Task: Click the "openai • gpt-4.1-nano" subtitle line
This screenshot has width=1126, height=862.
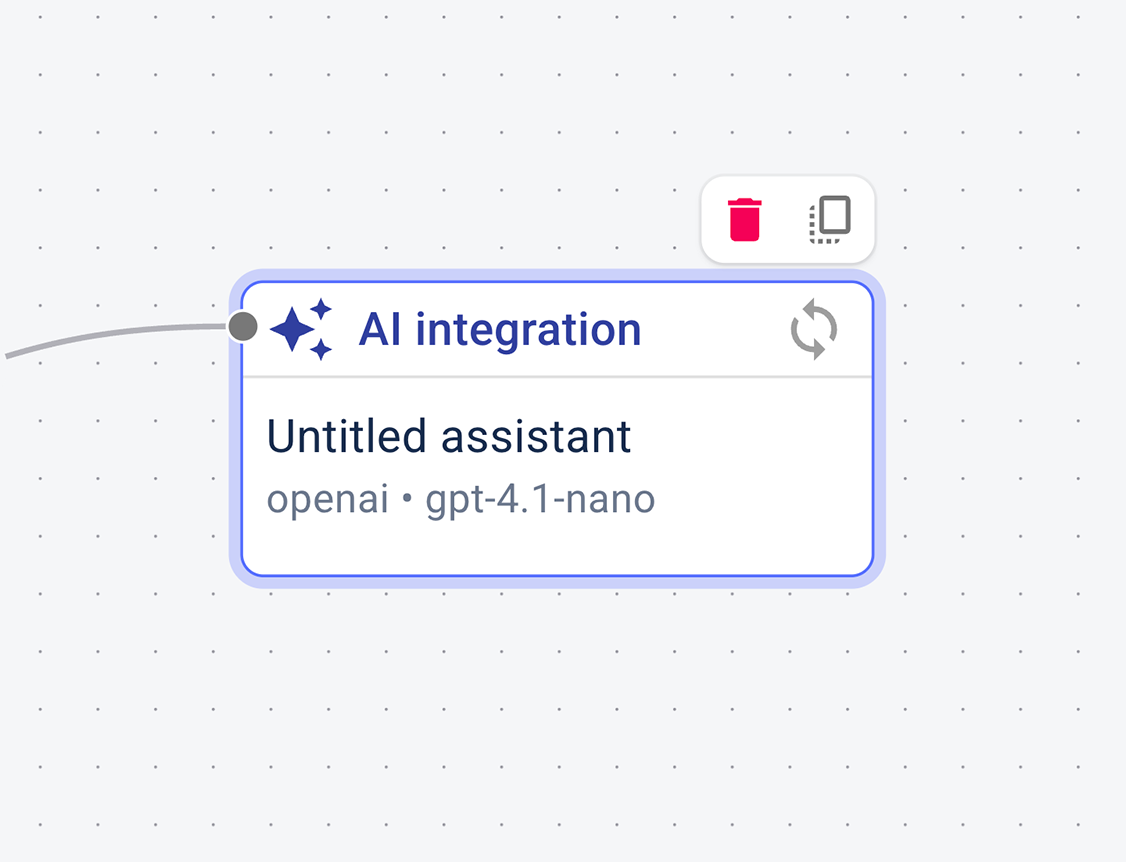Action: [460, 499]
